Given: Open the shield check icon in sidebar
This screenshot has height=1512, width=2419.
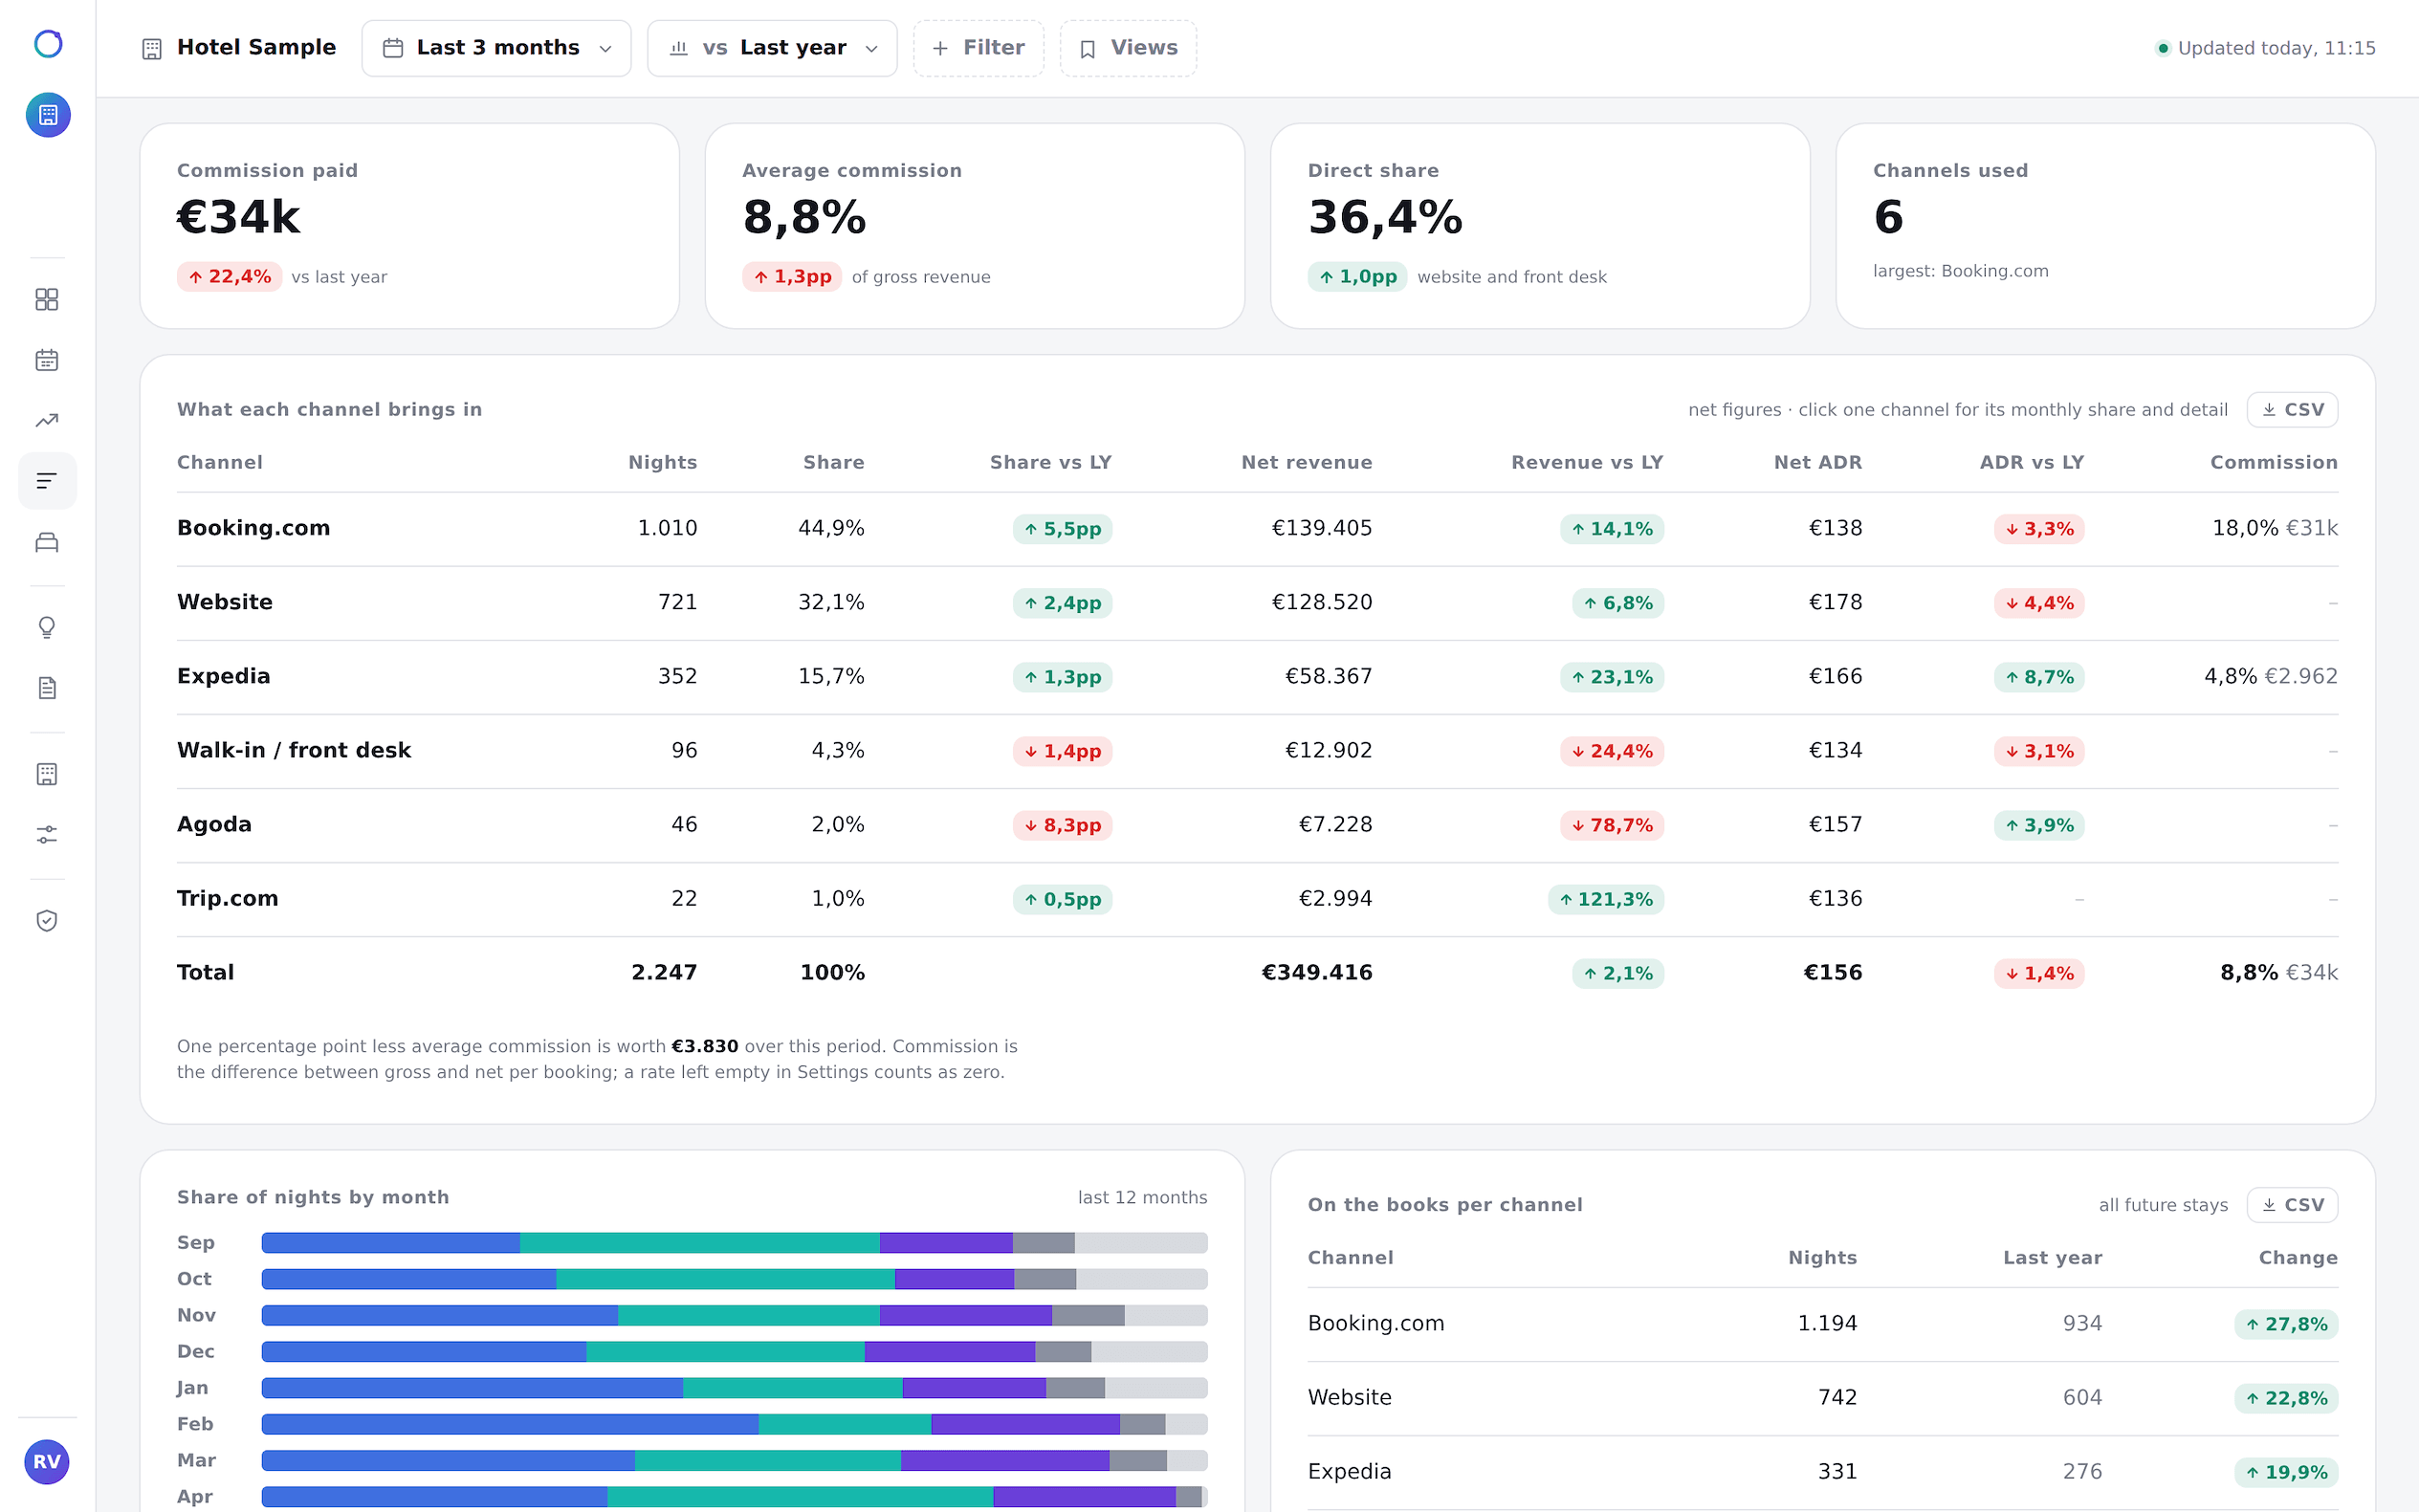Looking at the screenshot, I should click(47, 920).
